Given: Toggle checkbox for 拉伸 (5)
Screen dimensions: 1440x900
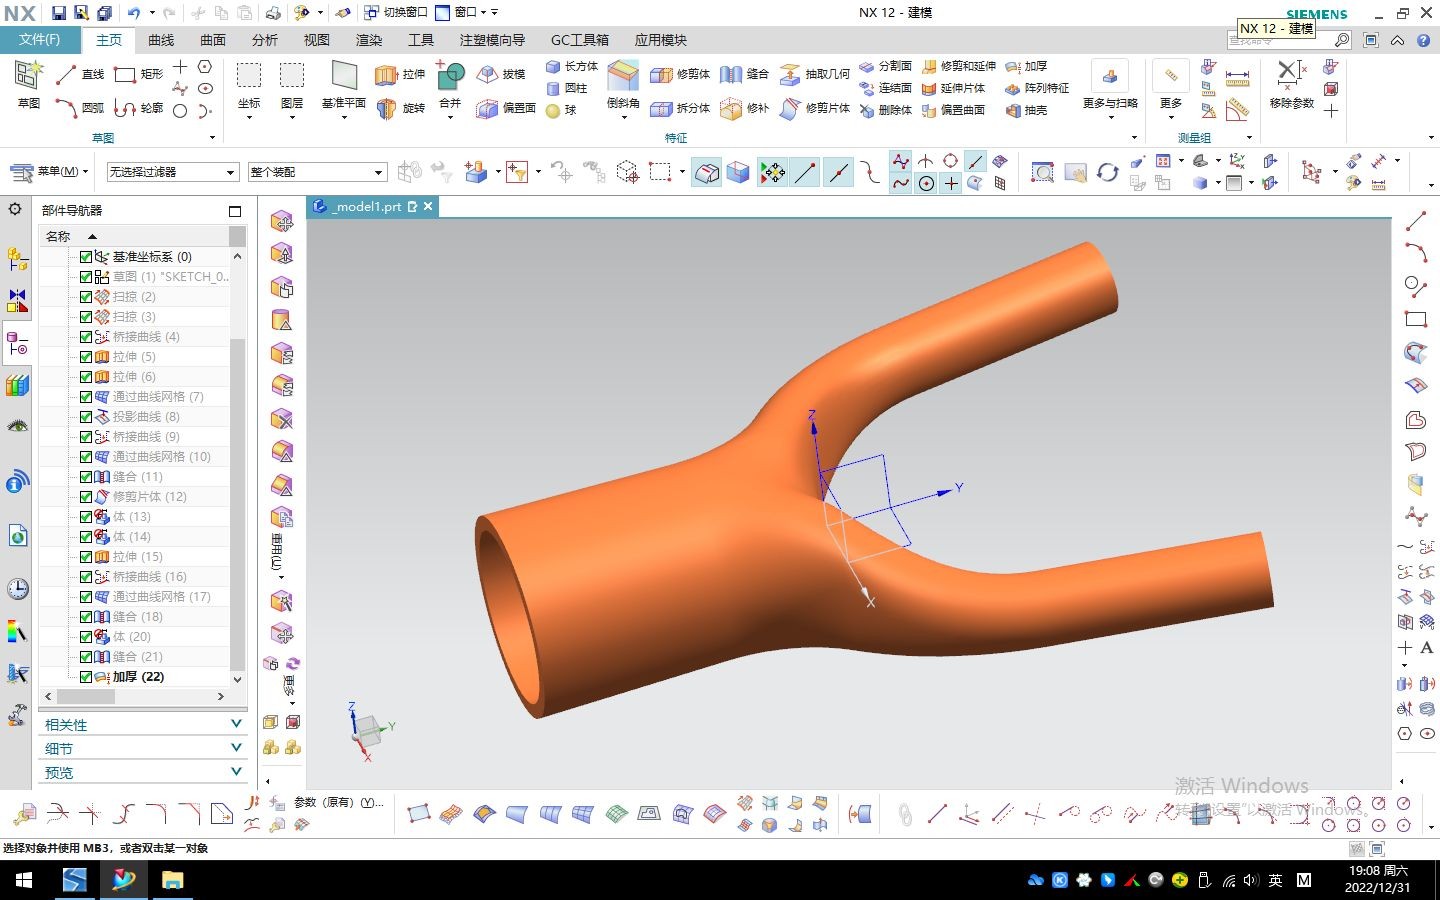Looking at the screenshot, I should pos(86,357).
